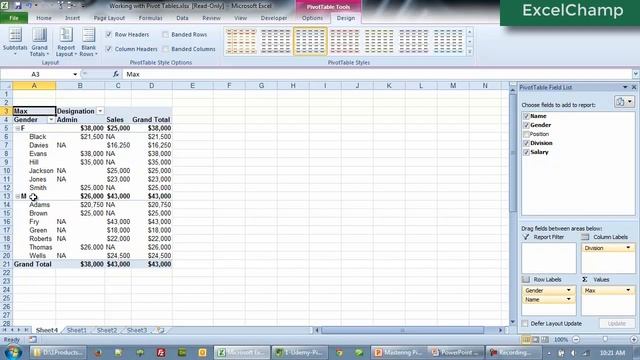Click the Windows Start orb
The image size is (640, 360).
tap(13, 352)
